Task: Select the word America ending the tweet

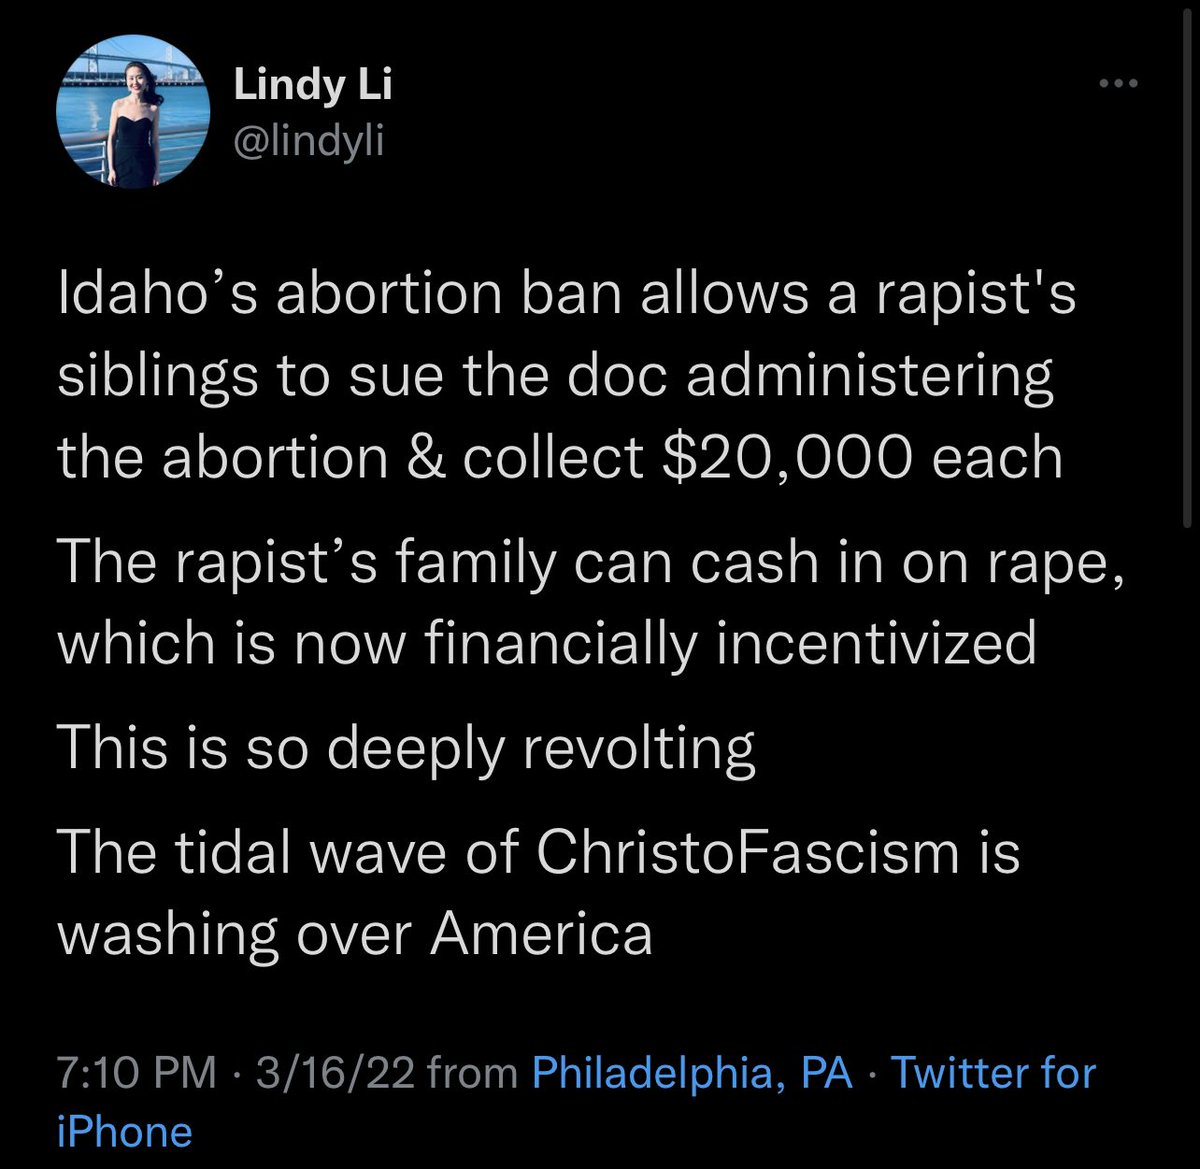Action: [541, 934]
